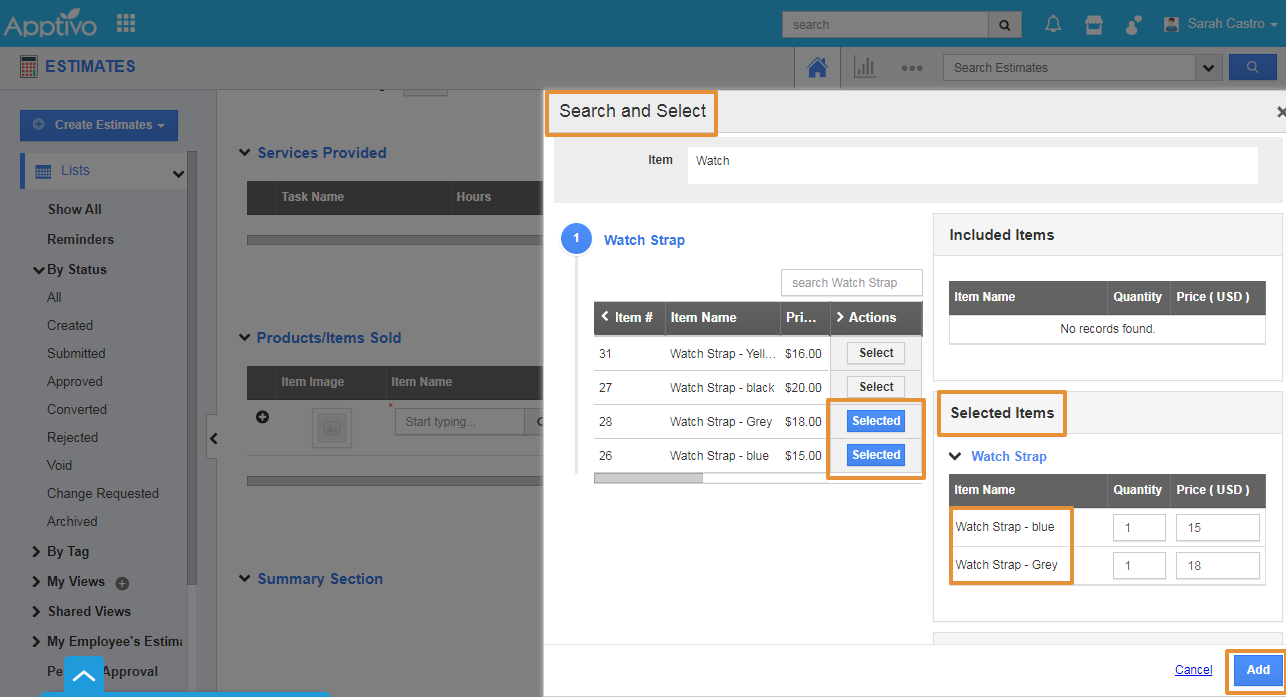Go to the Estimates home icon
The image size is (1286, 697).
[x=817, y=68]
